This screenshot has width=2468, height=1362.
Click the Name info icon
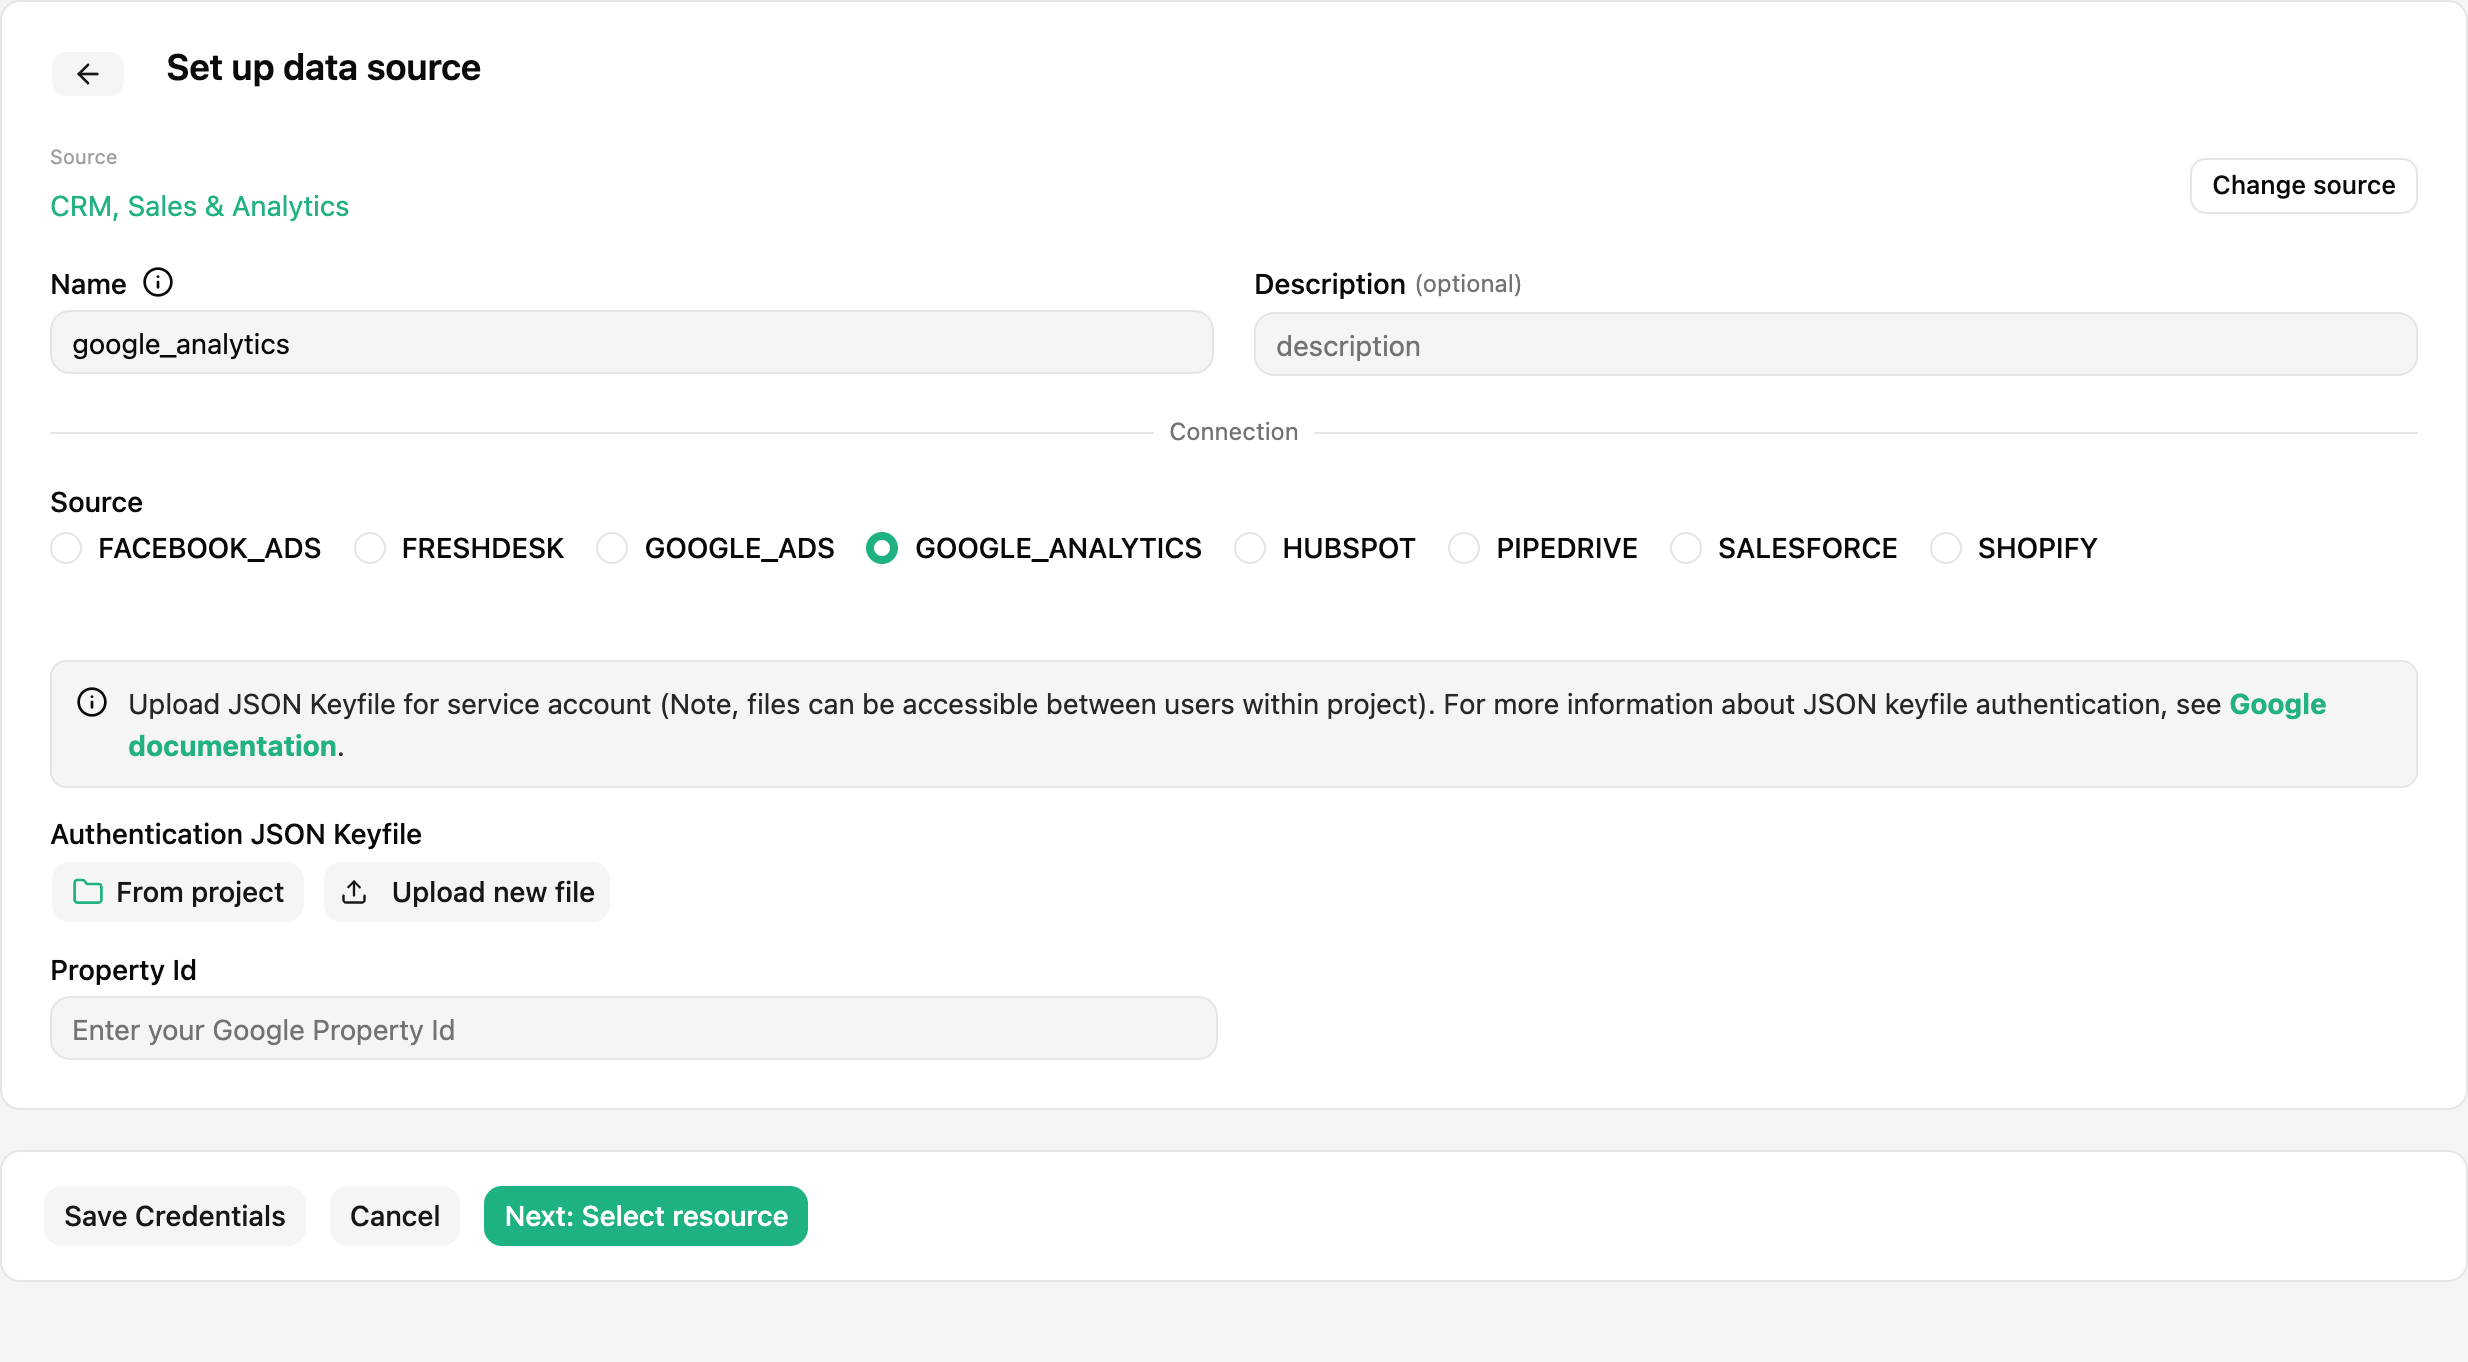[x=158, y=283]
